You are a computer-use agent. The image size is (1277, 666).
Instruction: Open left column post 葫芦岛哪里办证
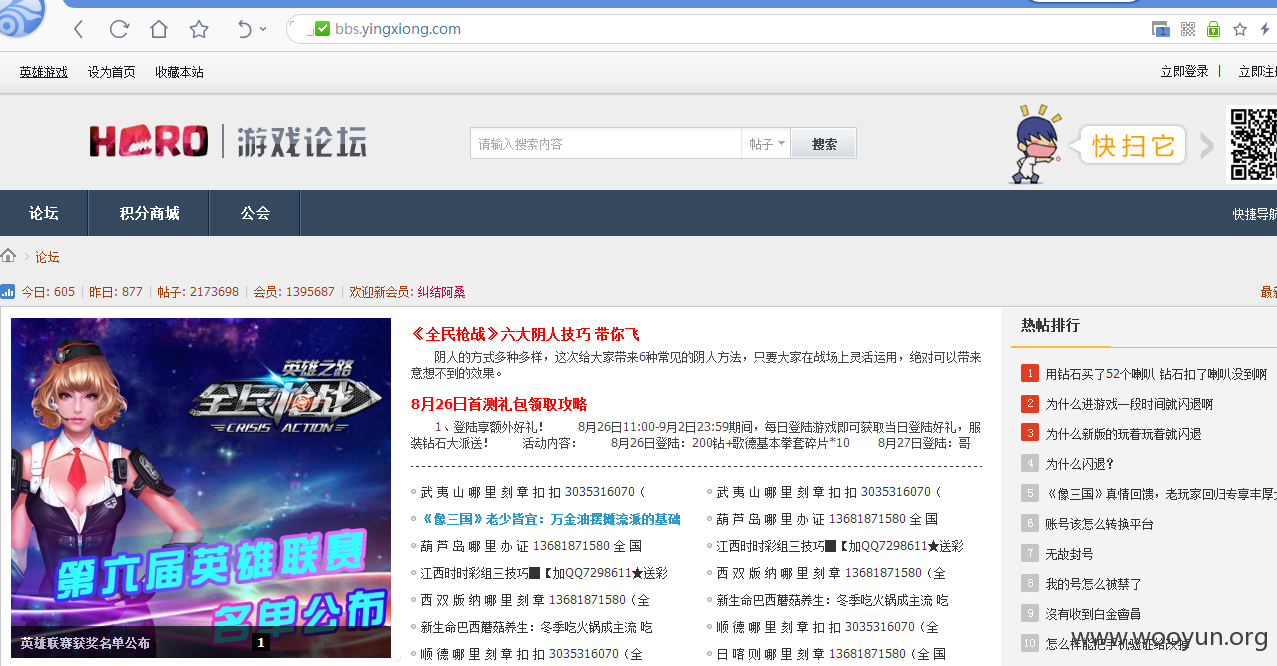(x=531, y=546)
